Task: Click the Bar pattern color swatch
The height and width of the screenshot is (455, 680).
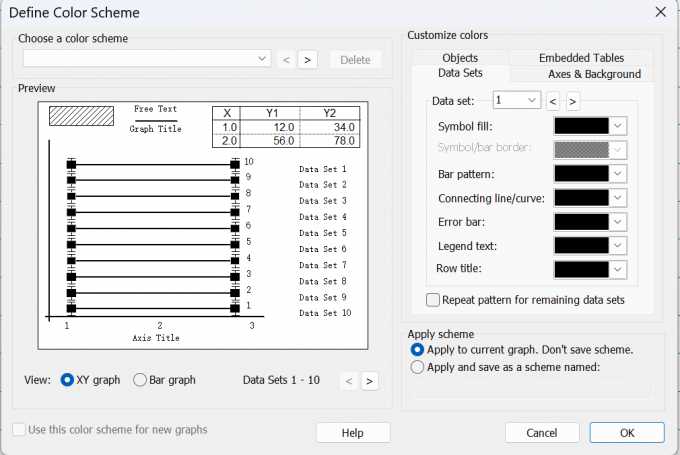Action: pos(582,174)
